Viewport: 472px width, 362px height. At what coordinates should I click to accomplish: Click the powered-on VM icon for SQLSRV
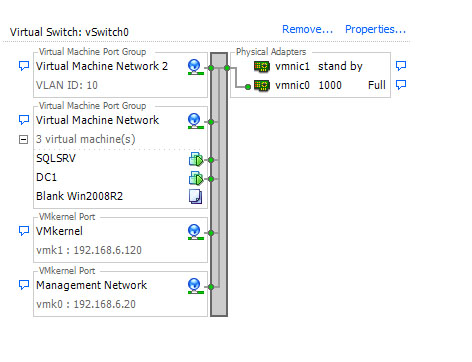point(196,159)
